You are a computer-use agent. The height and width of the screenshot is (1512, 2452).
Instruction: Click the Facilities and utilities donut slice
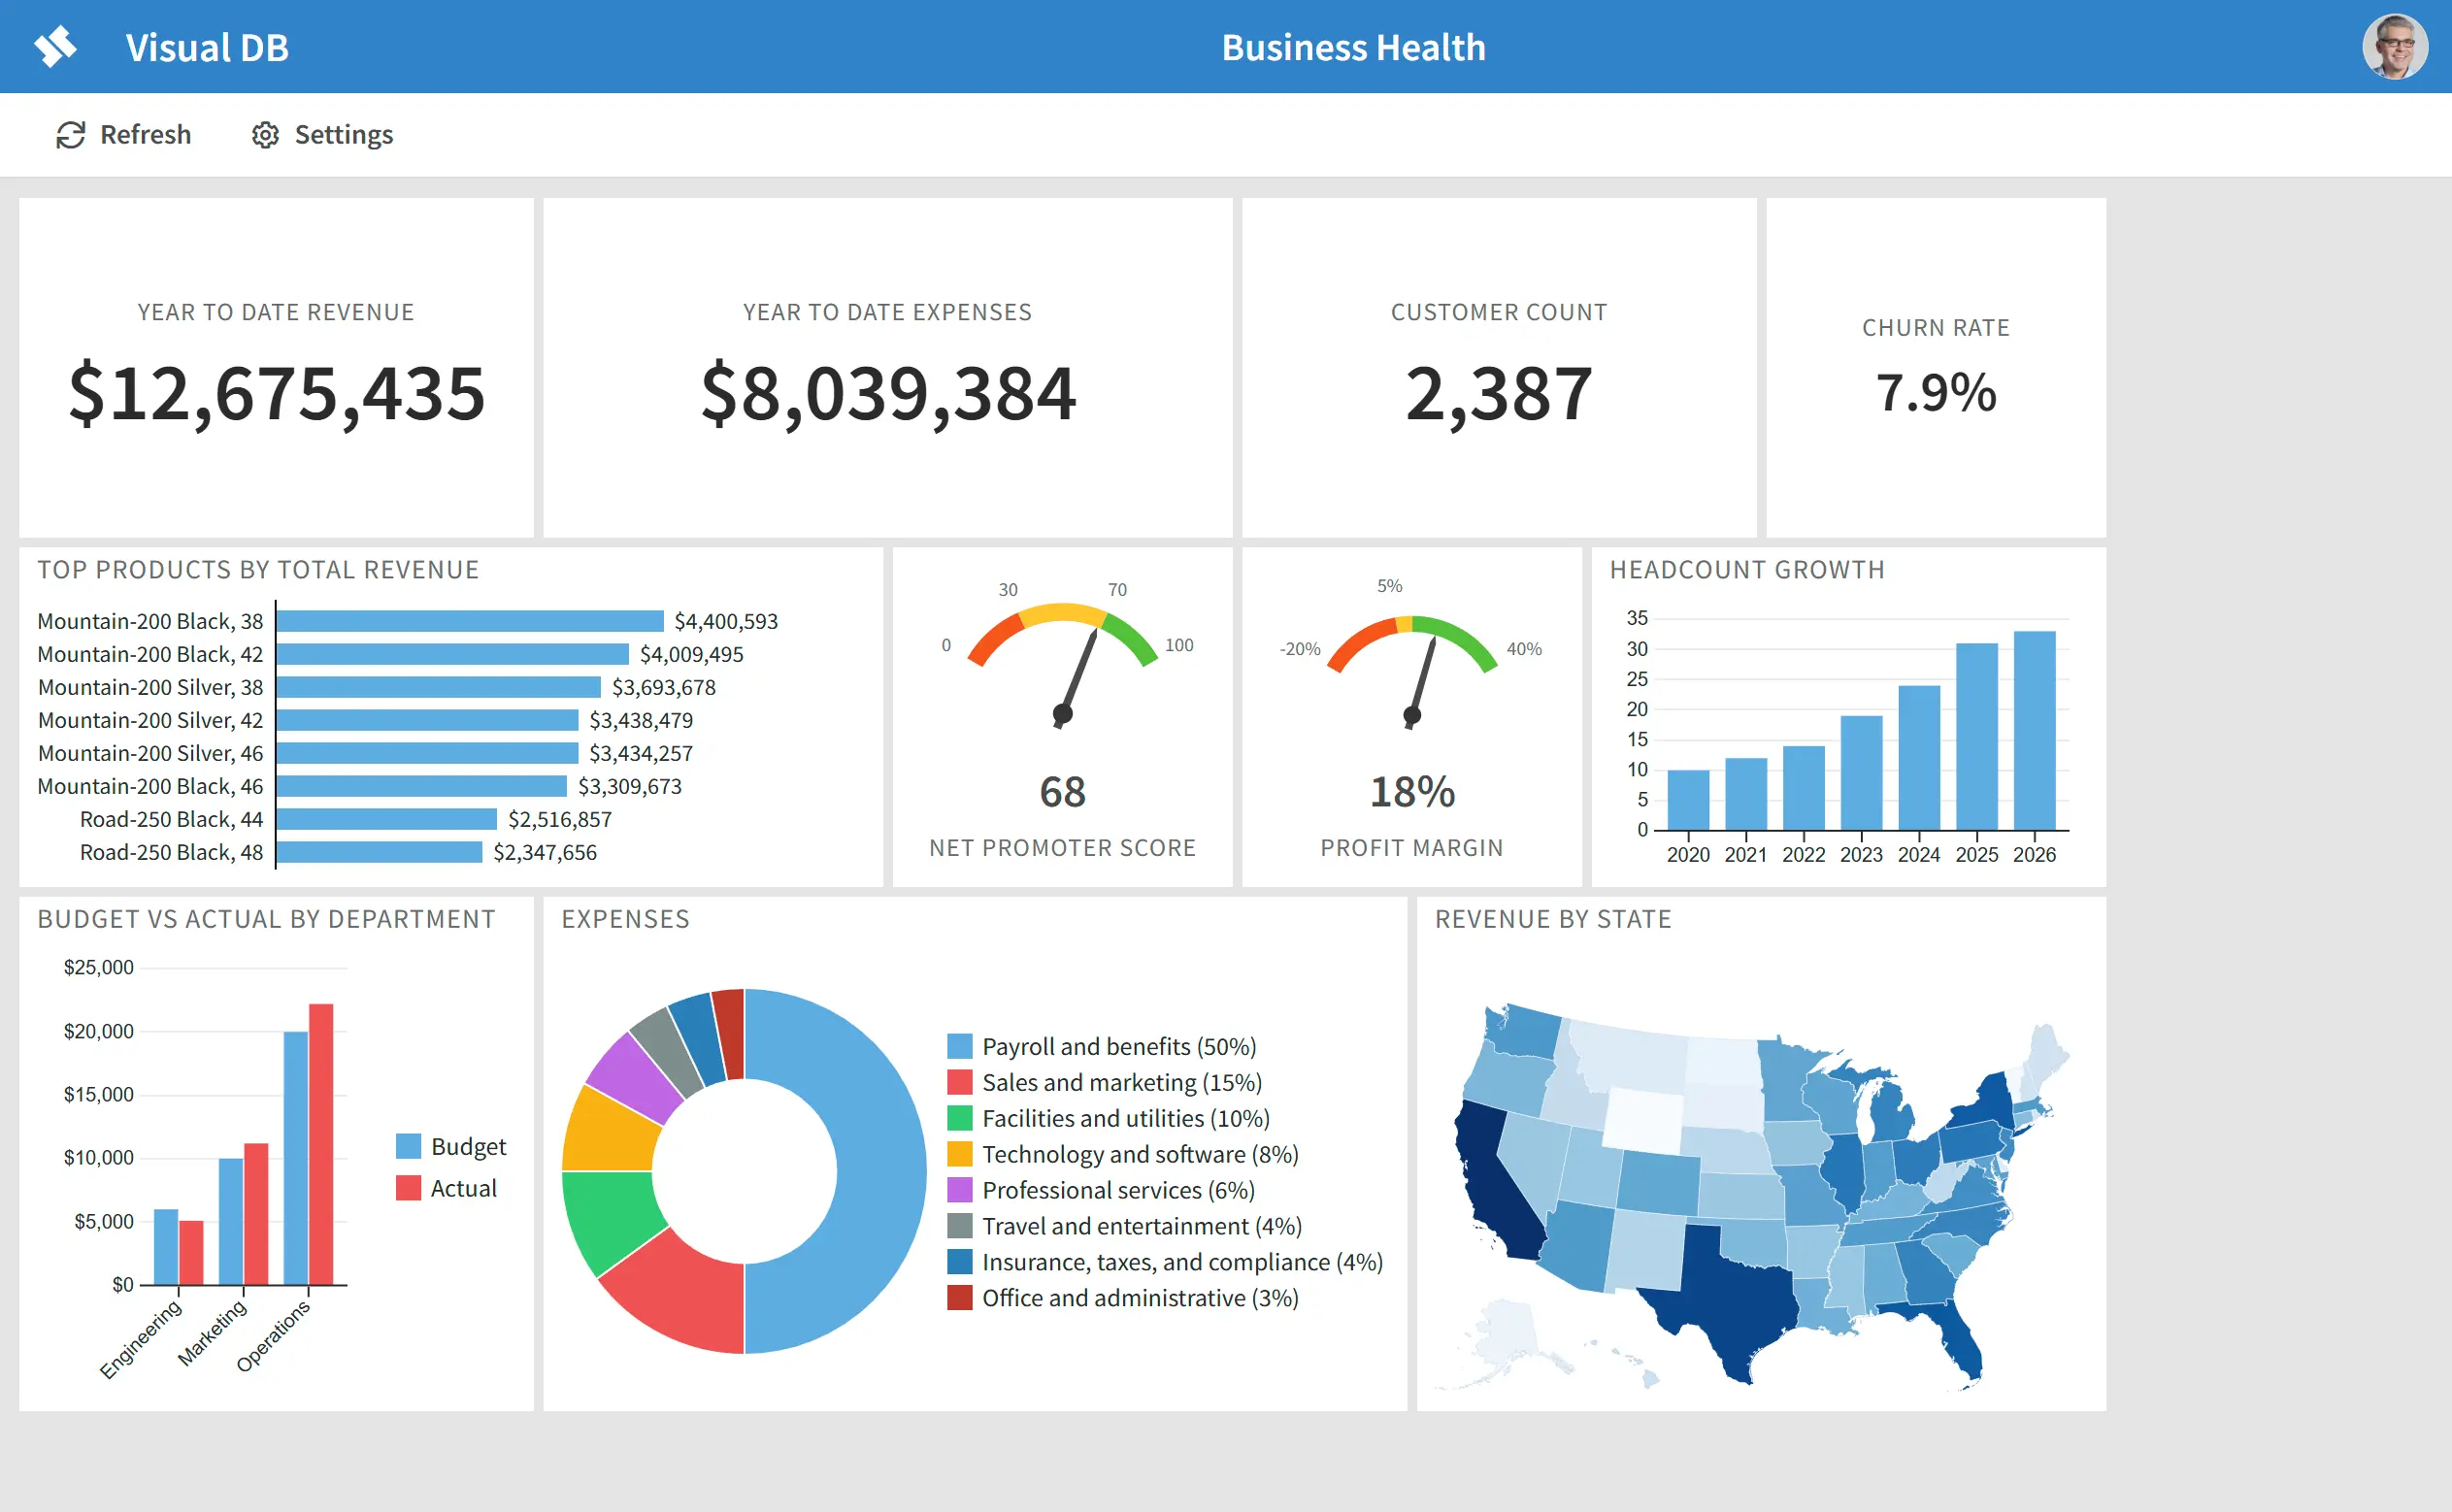tap(610, 1218)
